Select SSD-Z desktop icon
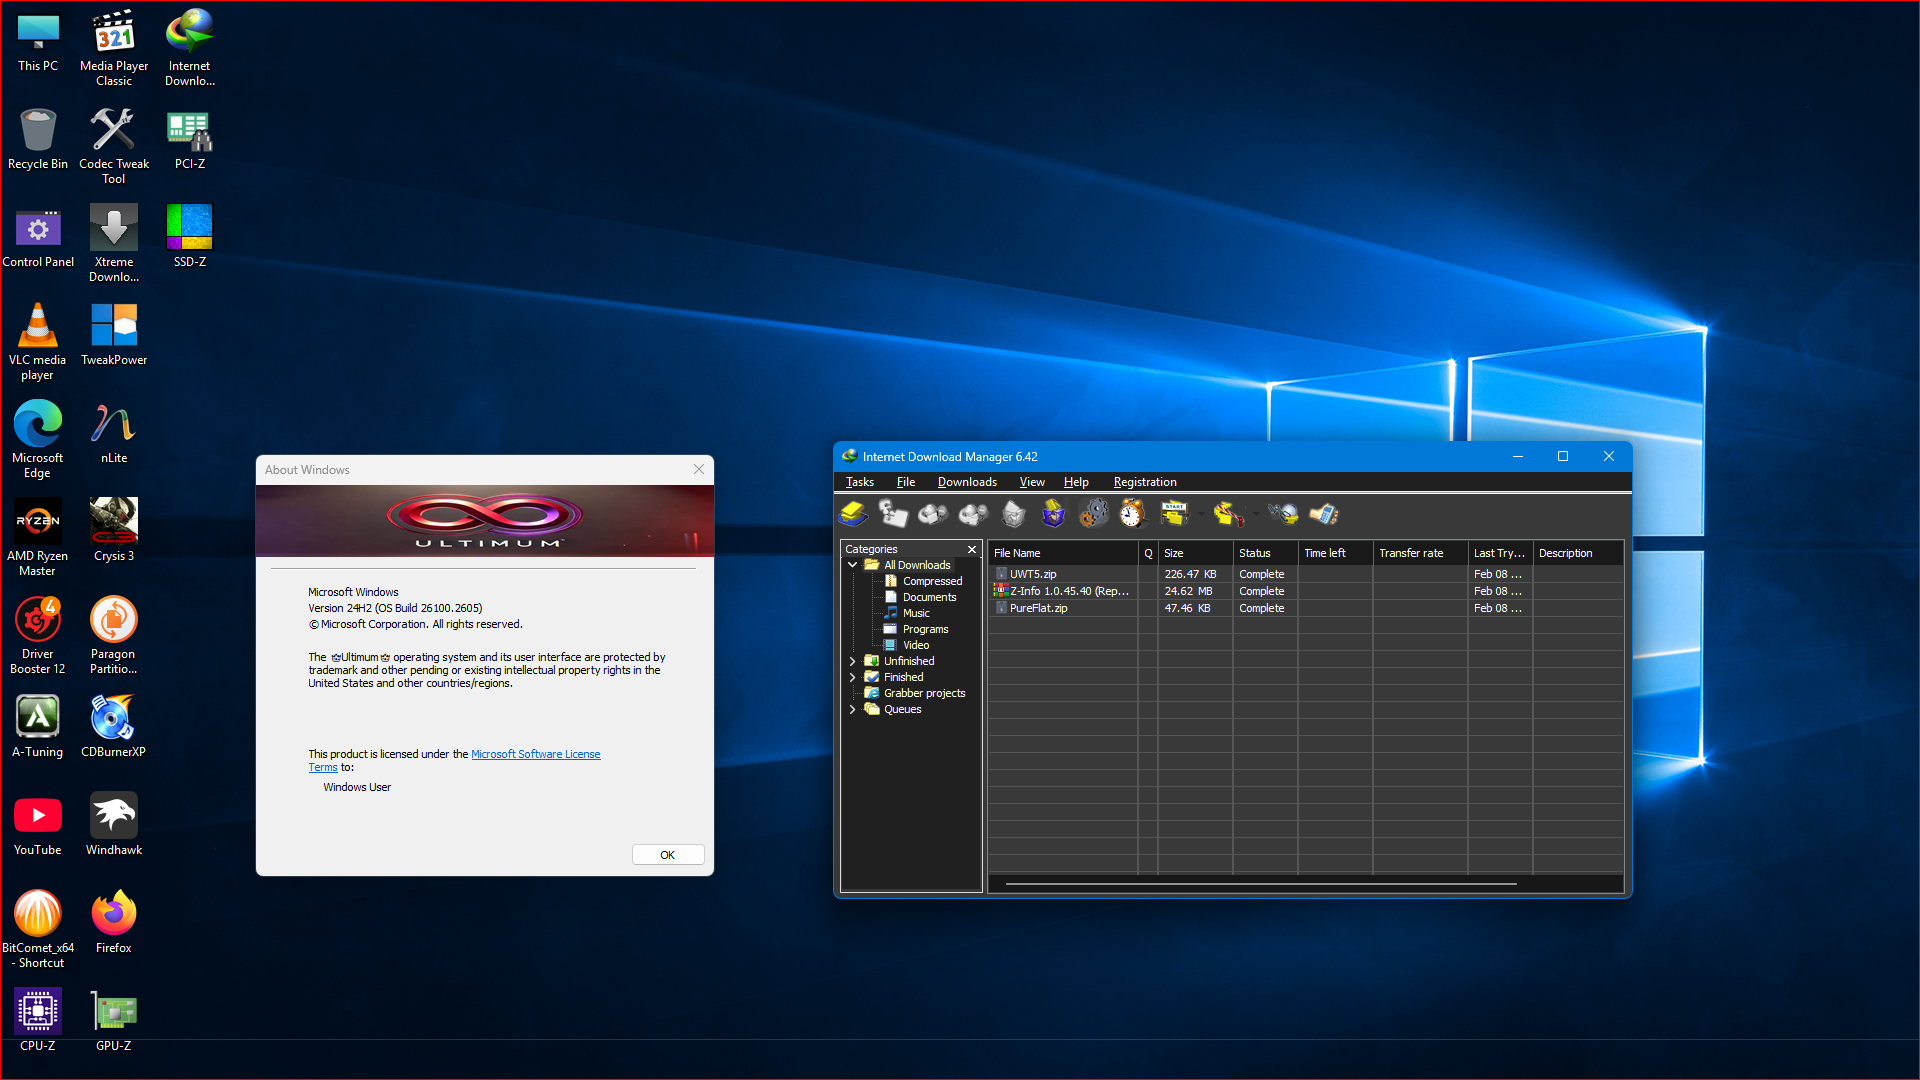This screenshot has width=1920, height=1080. (190, 237)
